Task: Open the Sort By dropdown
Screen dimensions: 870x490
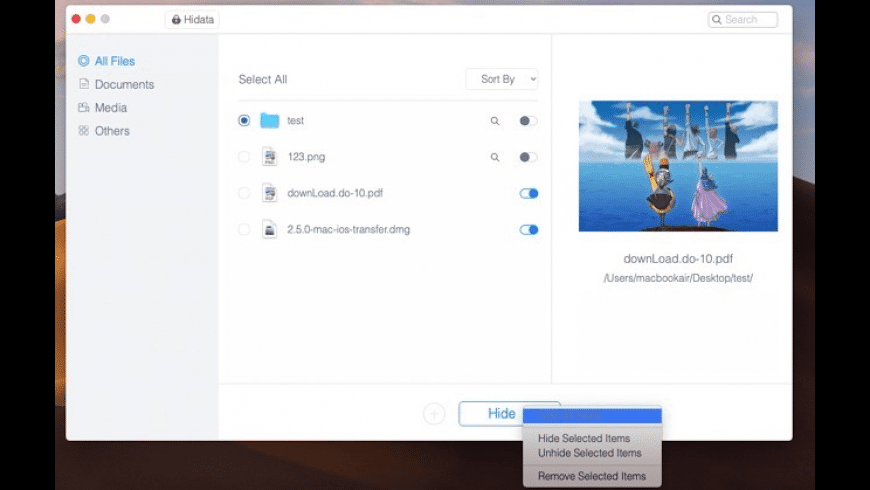Action: click(x=502, y=79)
